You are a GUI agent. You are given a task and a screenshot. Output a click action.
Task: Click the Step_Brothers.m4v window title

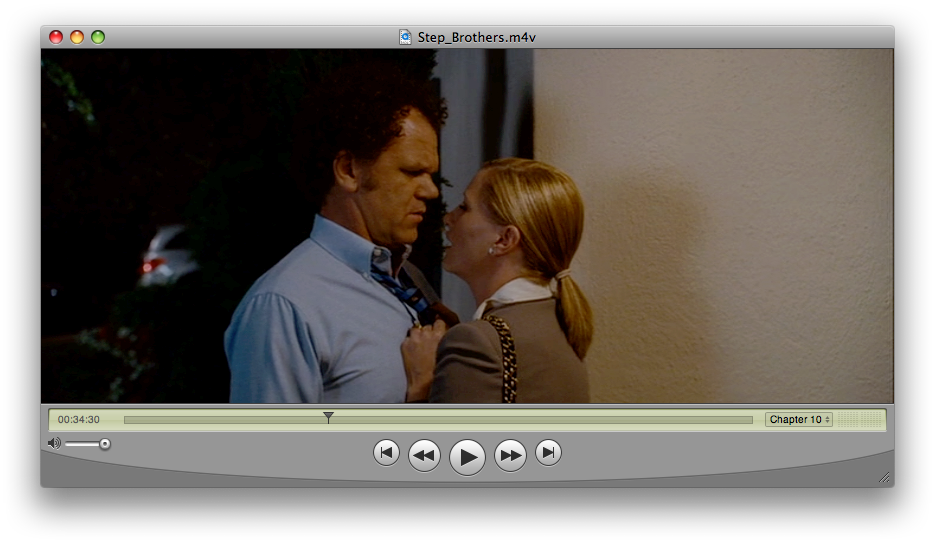tap(476, 37)
